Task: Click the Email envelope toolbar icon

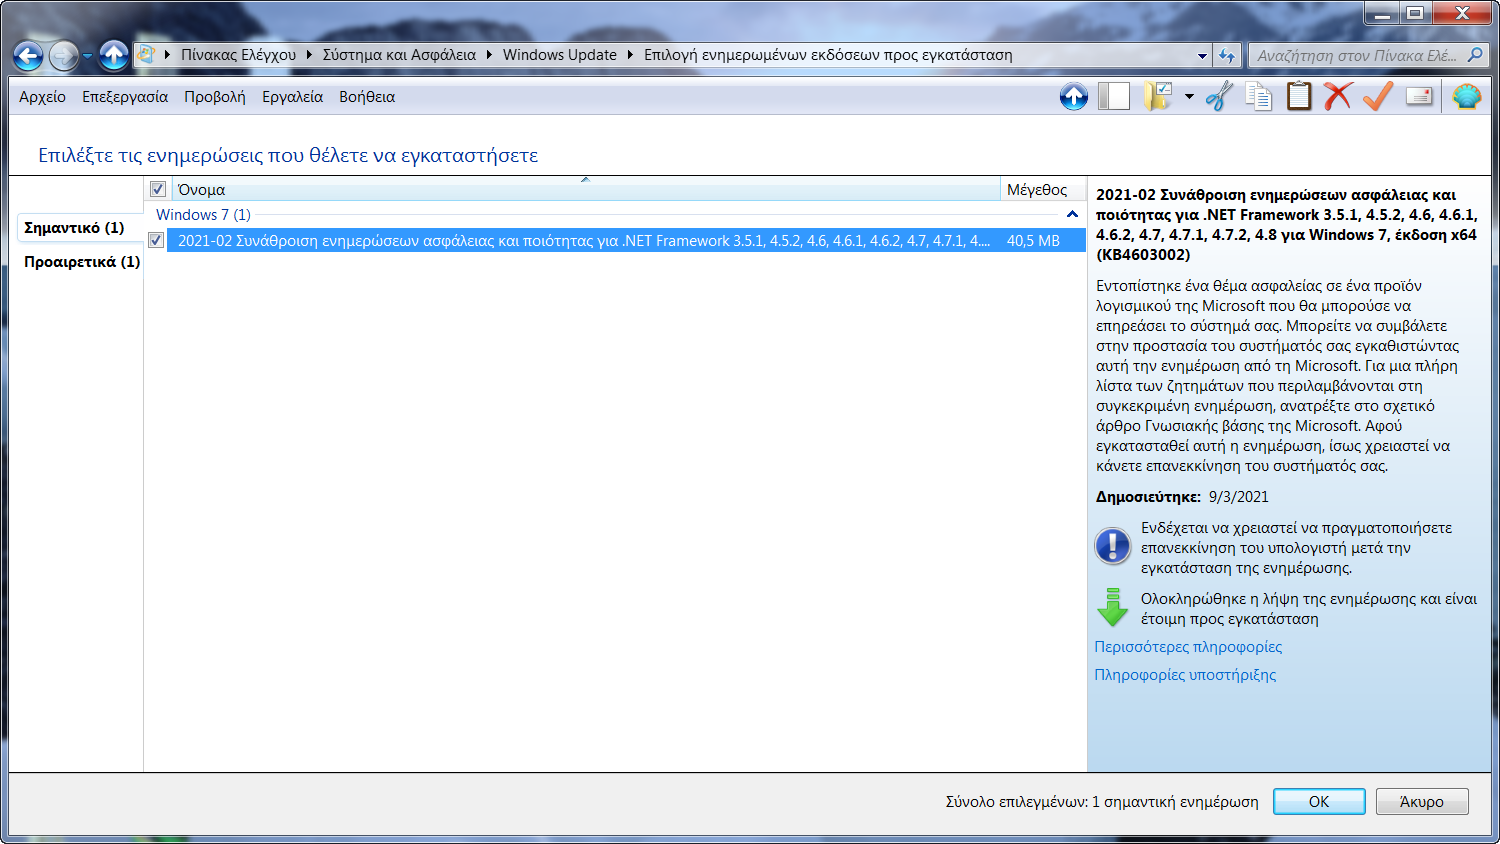Action: tap(1419, 97)
